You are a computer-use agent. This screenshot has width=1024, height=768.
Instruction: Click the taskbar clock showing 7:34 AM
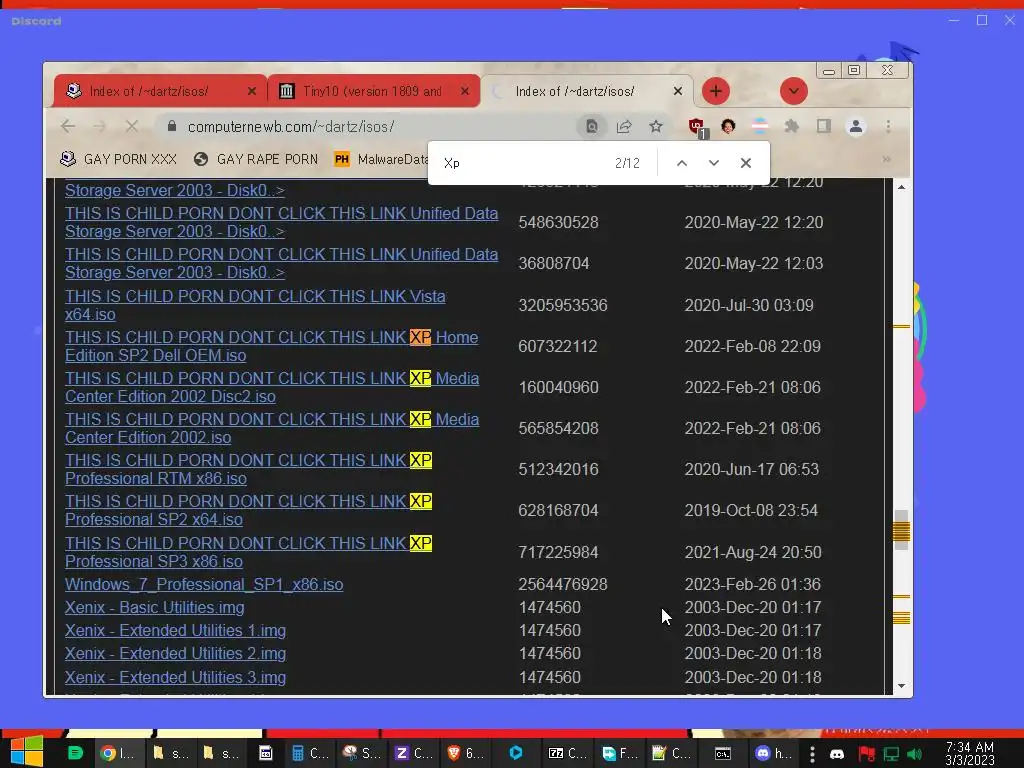pyautogui.click(x=970, y=754)
